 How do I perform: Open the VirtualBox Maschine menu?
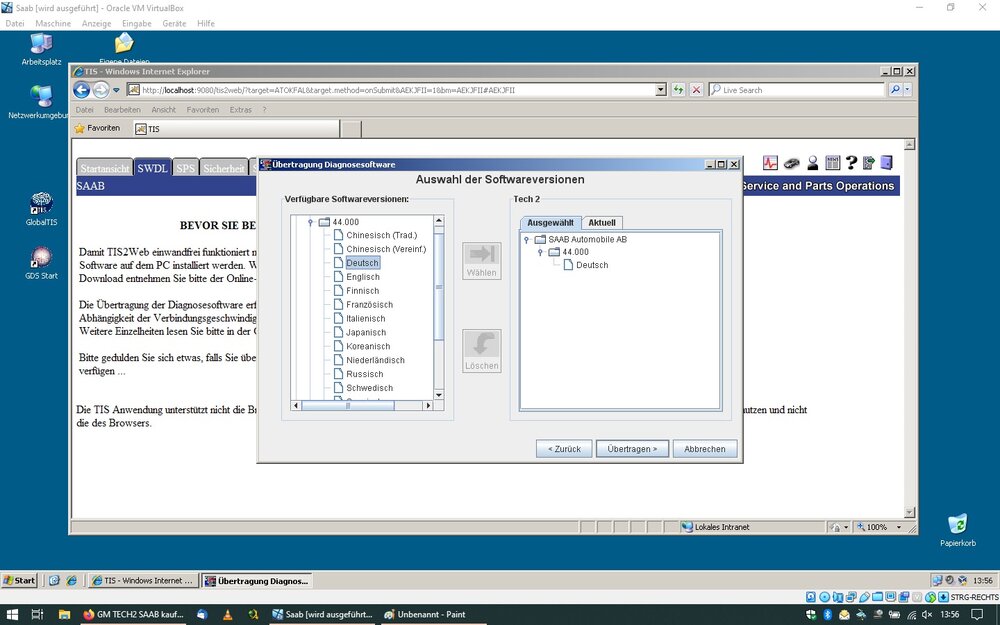[53, 24]
